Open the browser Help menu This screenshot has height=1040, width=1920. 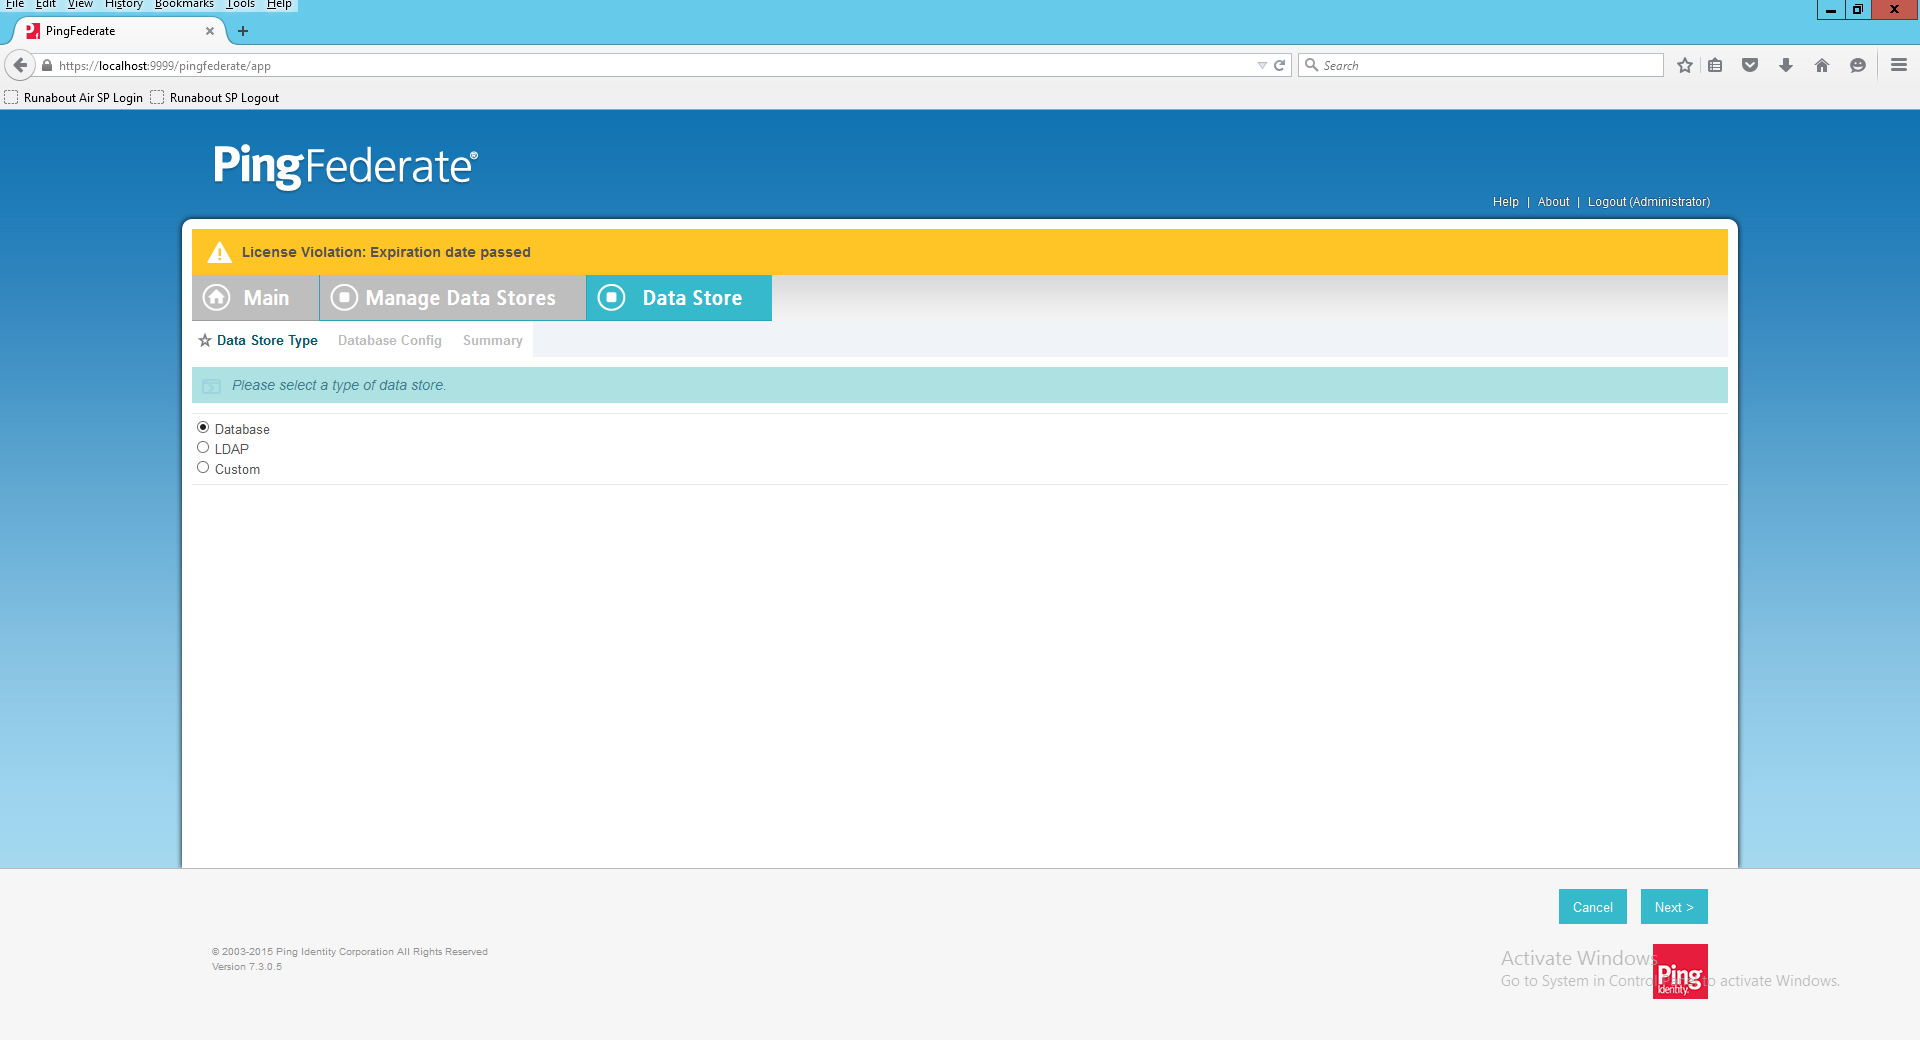click(279, 4)
